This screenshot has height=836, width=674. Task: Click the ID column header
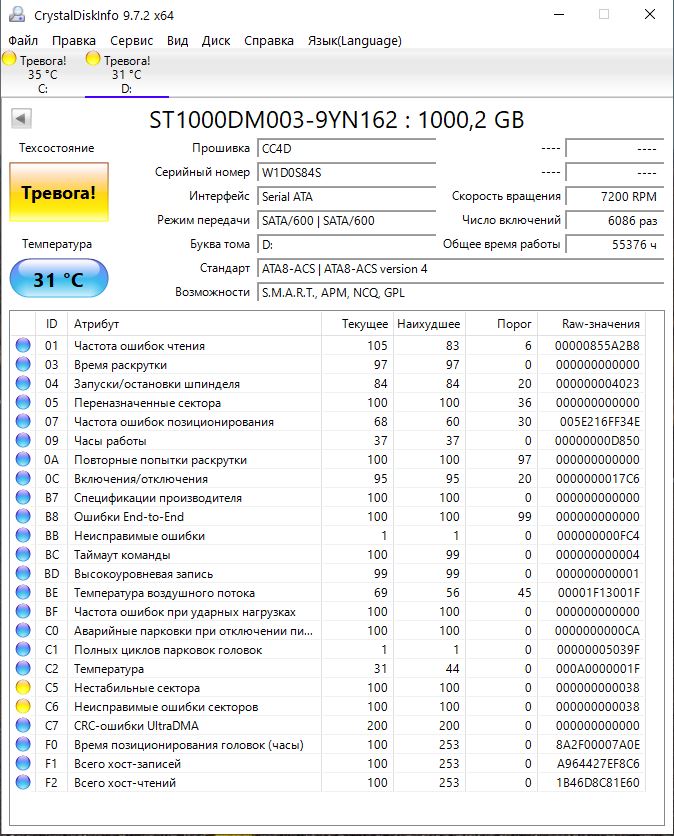pos(51,324)
